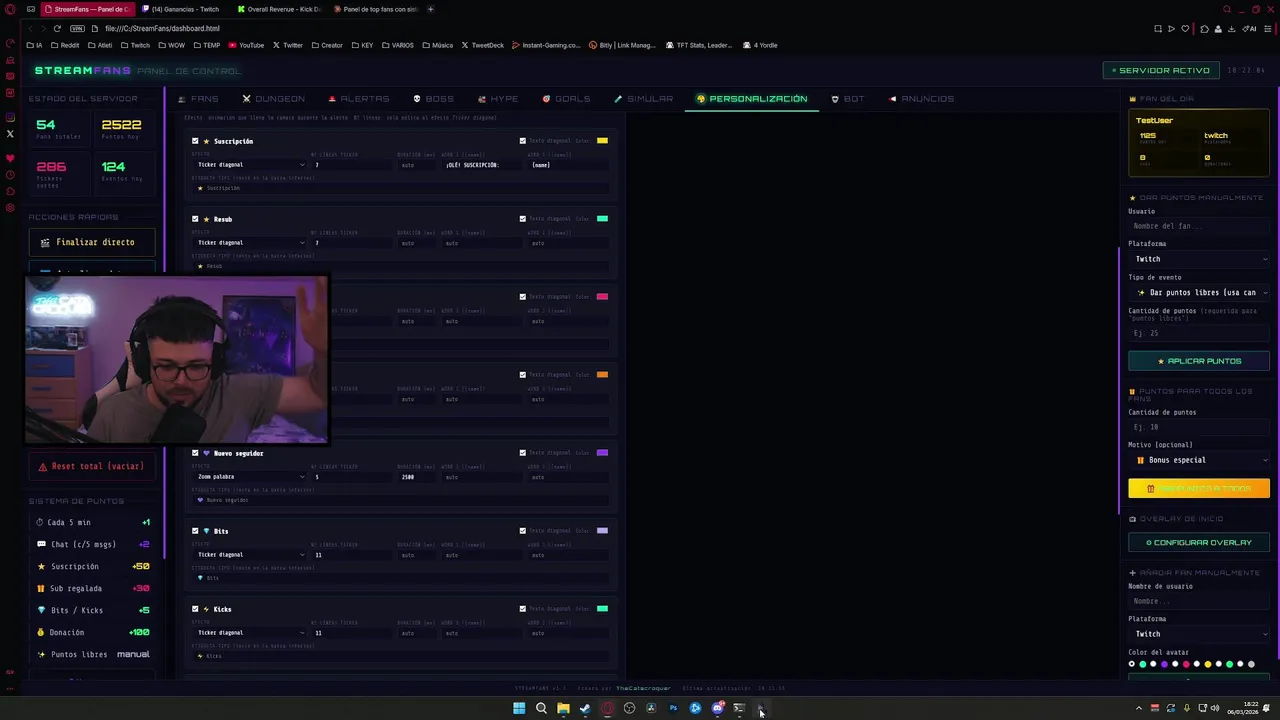Open the Twitter bookmark
1280x720 pixels.
coord(287,45)
